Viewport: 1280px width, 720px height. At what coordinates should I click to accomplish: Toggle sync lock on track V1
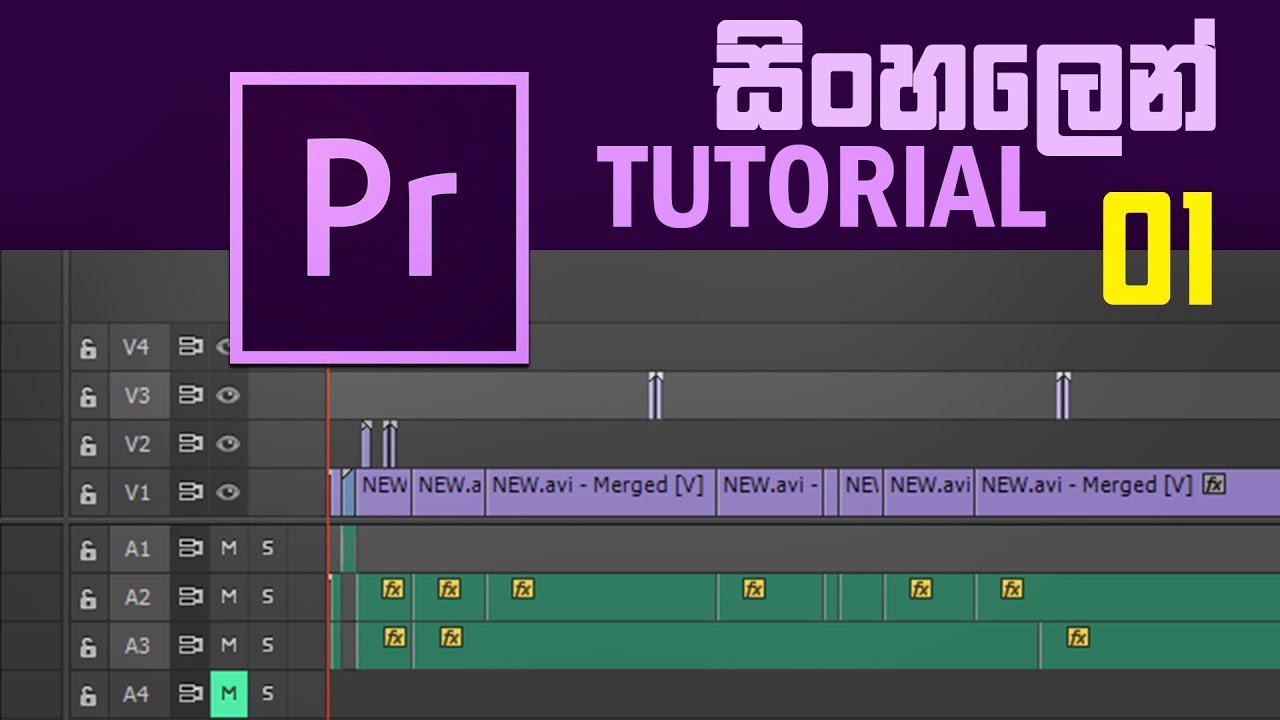click(x=189, y=491)
